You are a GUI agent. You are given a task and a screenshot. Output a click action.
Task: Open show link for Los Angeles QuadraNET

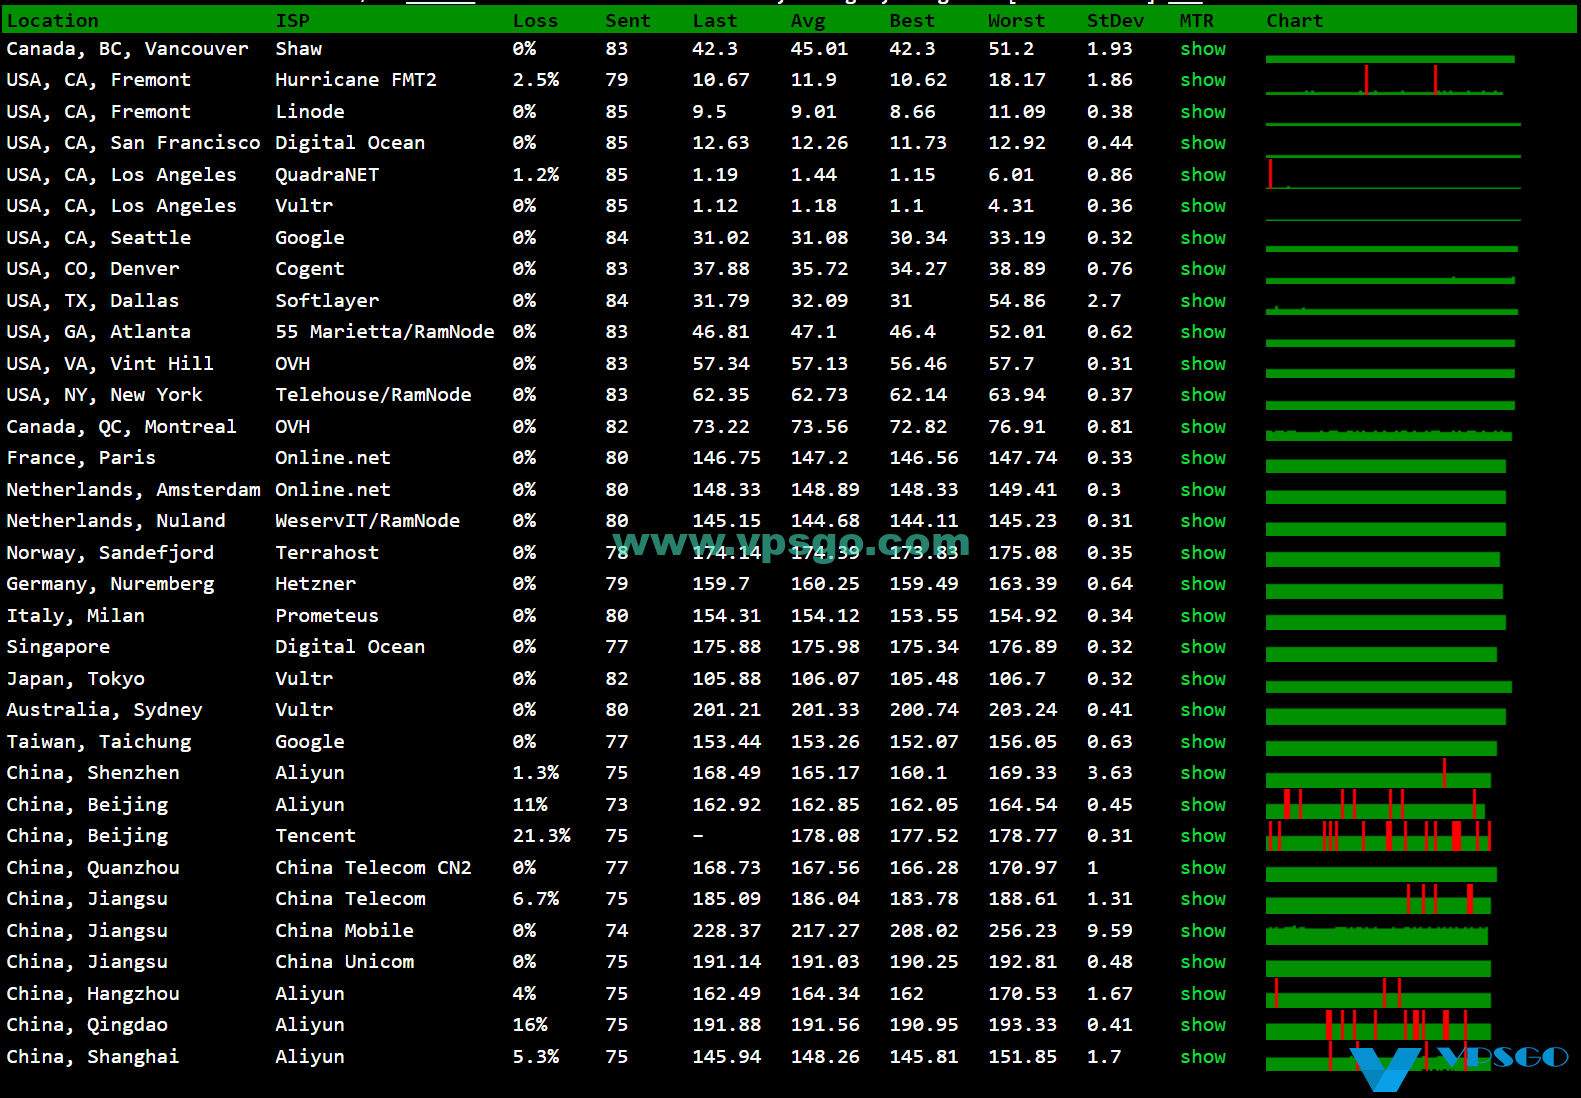click(1202, 175)
